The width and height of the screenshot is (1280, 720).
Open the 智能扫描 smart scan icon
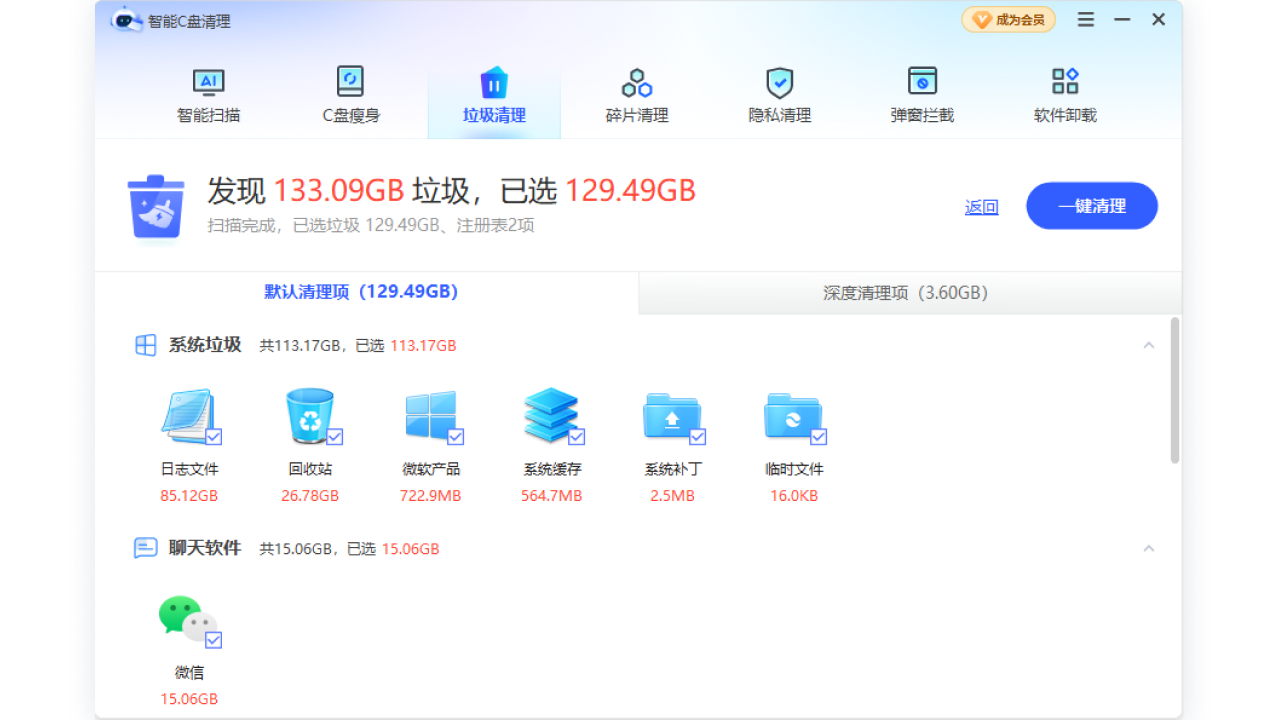[x=208, y=83]
